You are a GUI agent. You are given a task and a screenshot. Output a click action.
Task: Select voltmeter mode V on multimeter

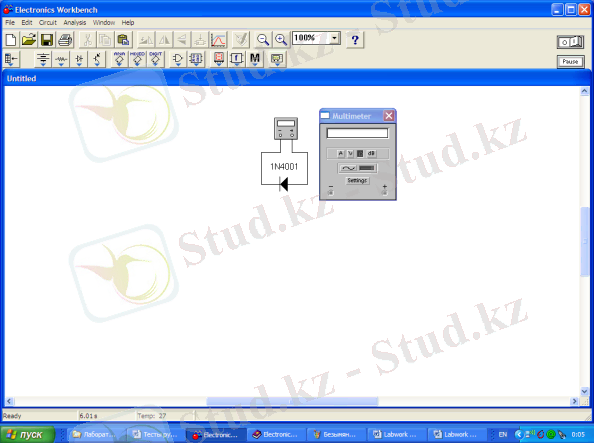pos(350,153)
